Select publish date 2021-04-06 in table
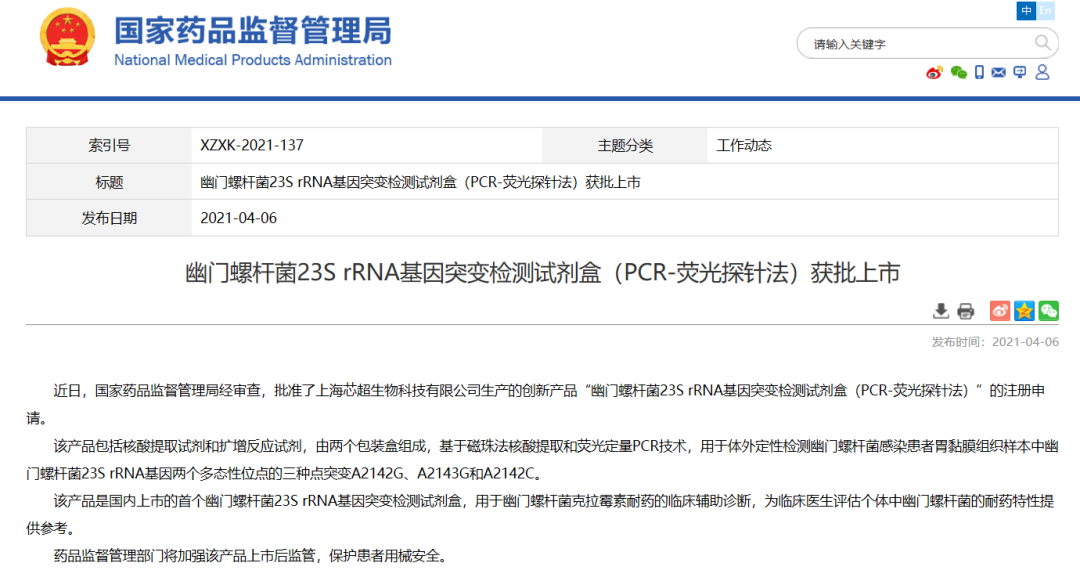The width and height of the screenshot is (1080, 581). pos(238,218)
